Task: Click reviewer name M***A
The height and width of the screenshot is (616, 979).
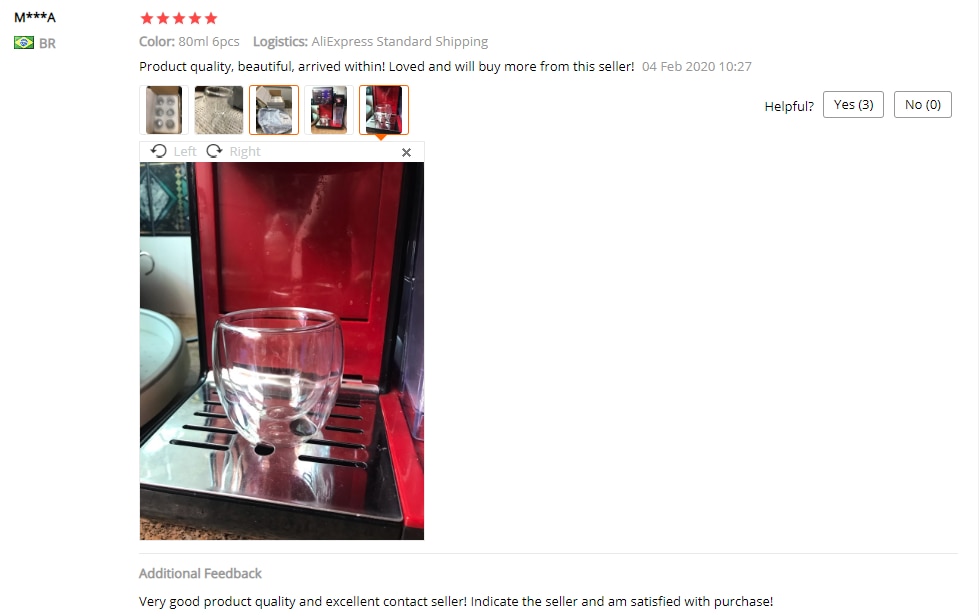Action: pyautogui.click(x=35, y=17)
